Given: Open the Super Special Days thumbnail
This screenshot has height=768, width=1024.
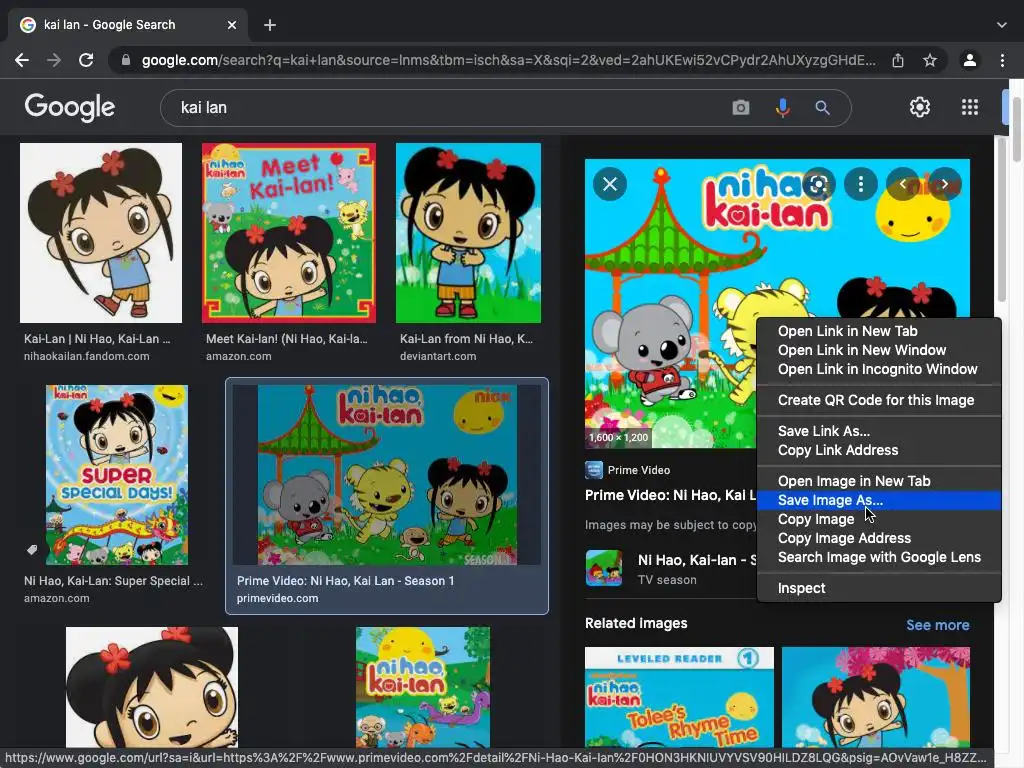Looking at the screenshot, I should 117,475.
